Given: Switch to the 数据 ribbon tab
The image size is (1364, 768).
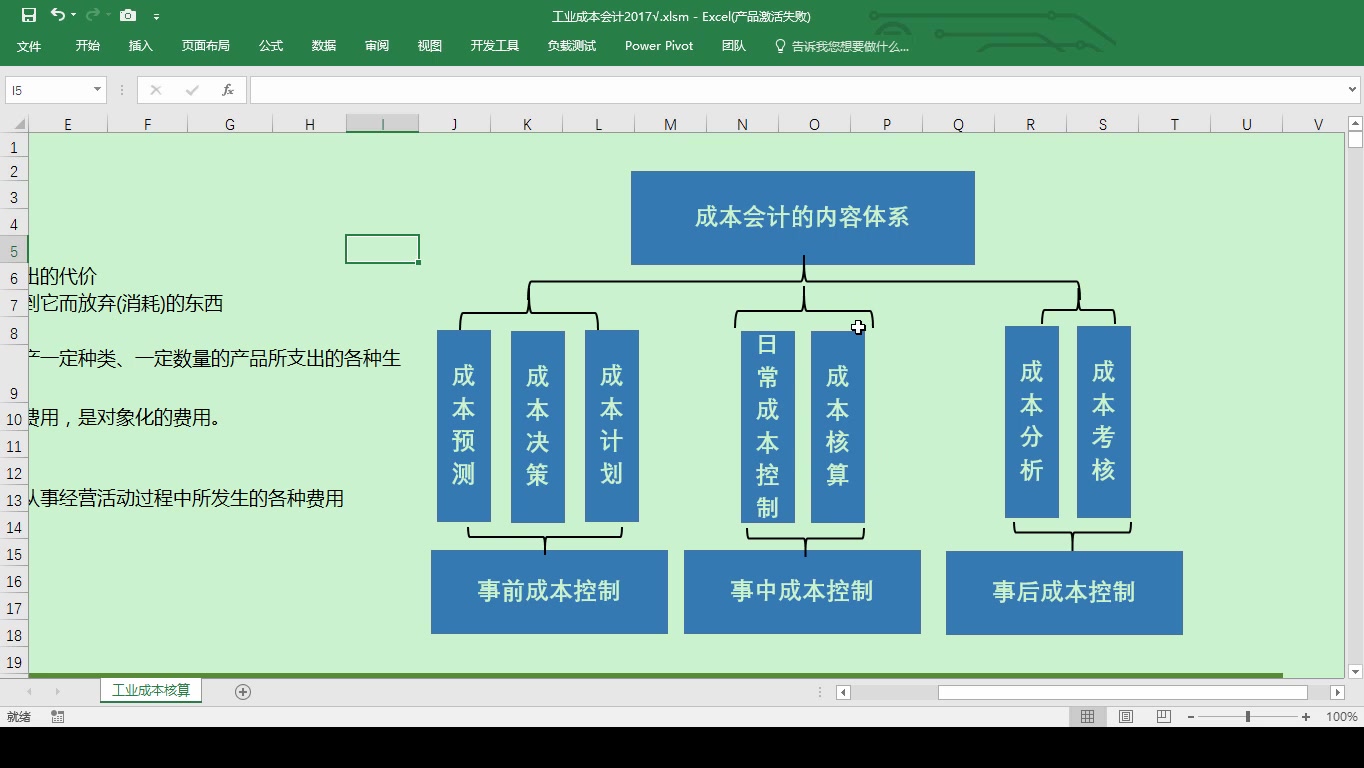Looking at the screenshot, I should [x=323, y=45].
